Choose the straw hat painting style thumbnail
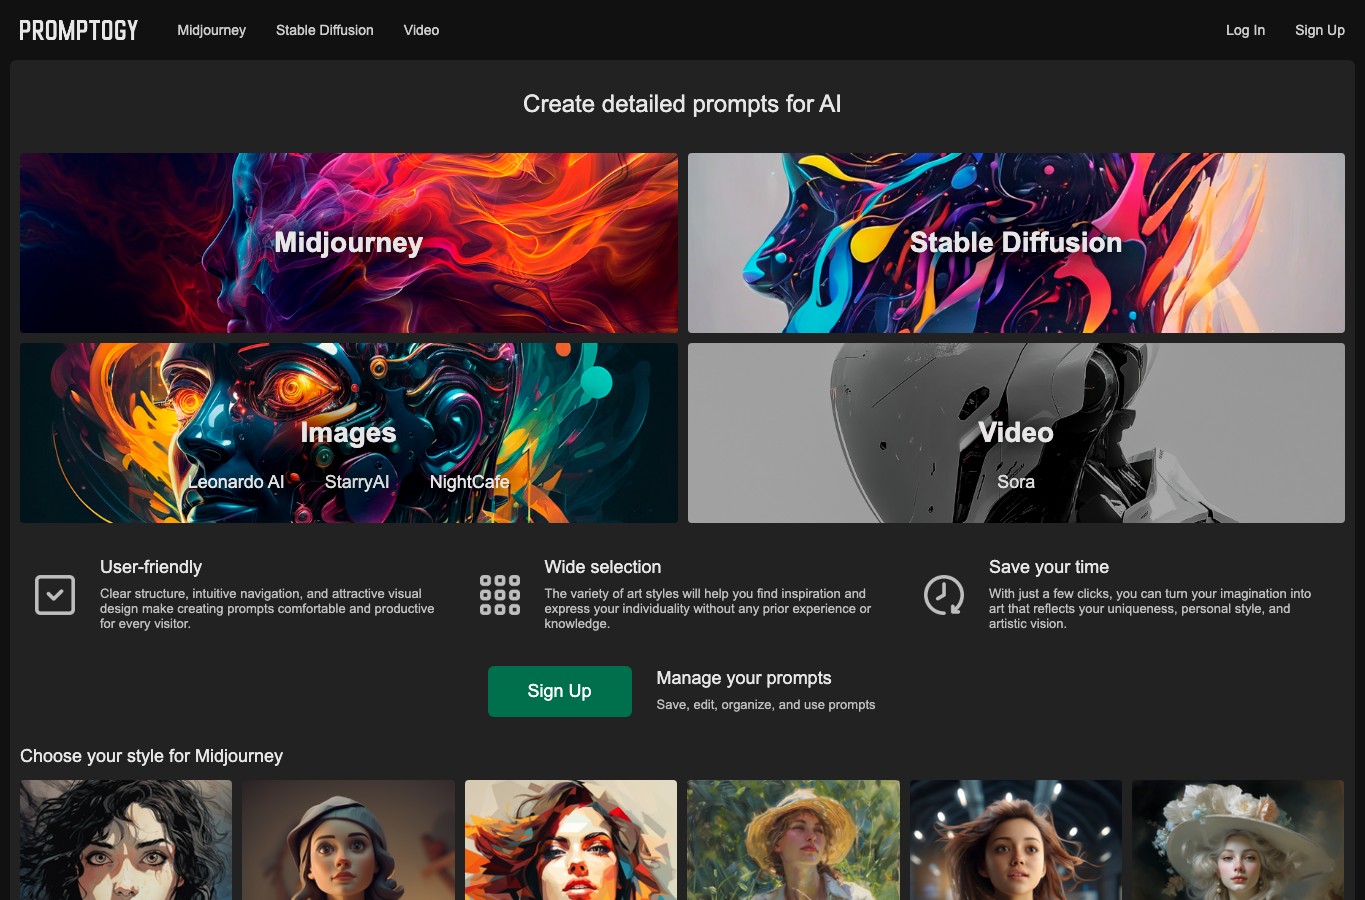Image resolution: width=1365 pixels, height=900 pixels. pos(793,840)
